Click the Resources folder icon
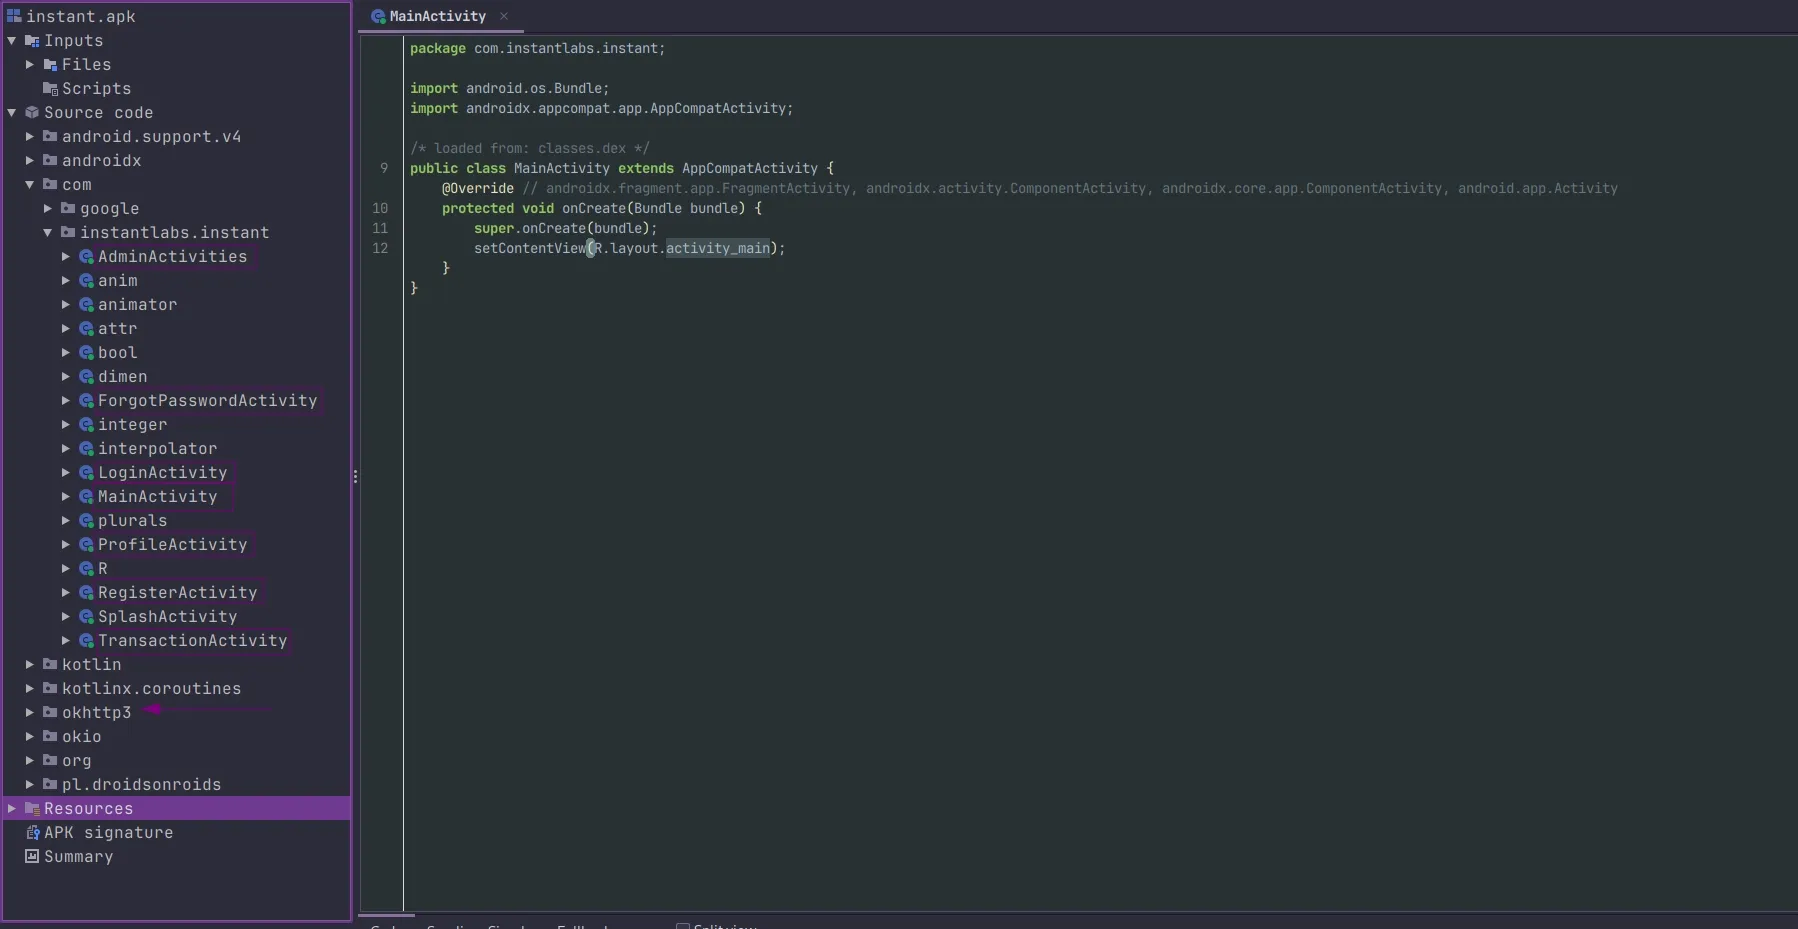The width and height of the screenshot is (1798, 929). [x=32, y=809]
